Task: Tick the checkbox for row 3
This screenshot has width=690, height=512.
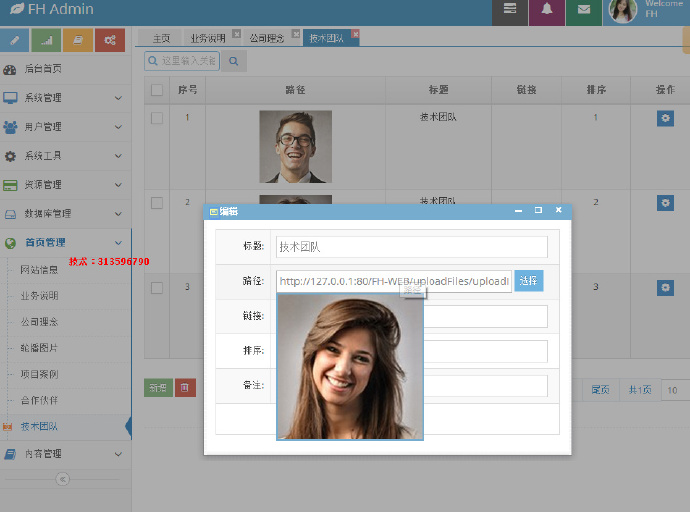Action: tap(157, 288)
